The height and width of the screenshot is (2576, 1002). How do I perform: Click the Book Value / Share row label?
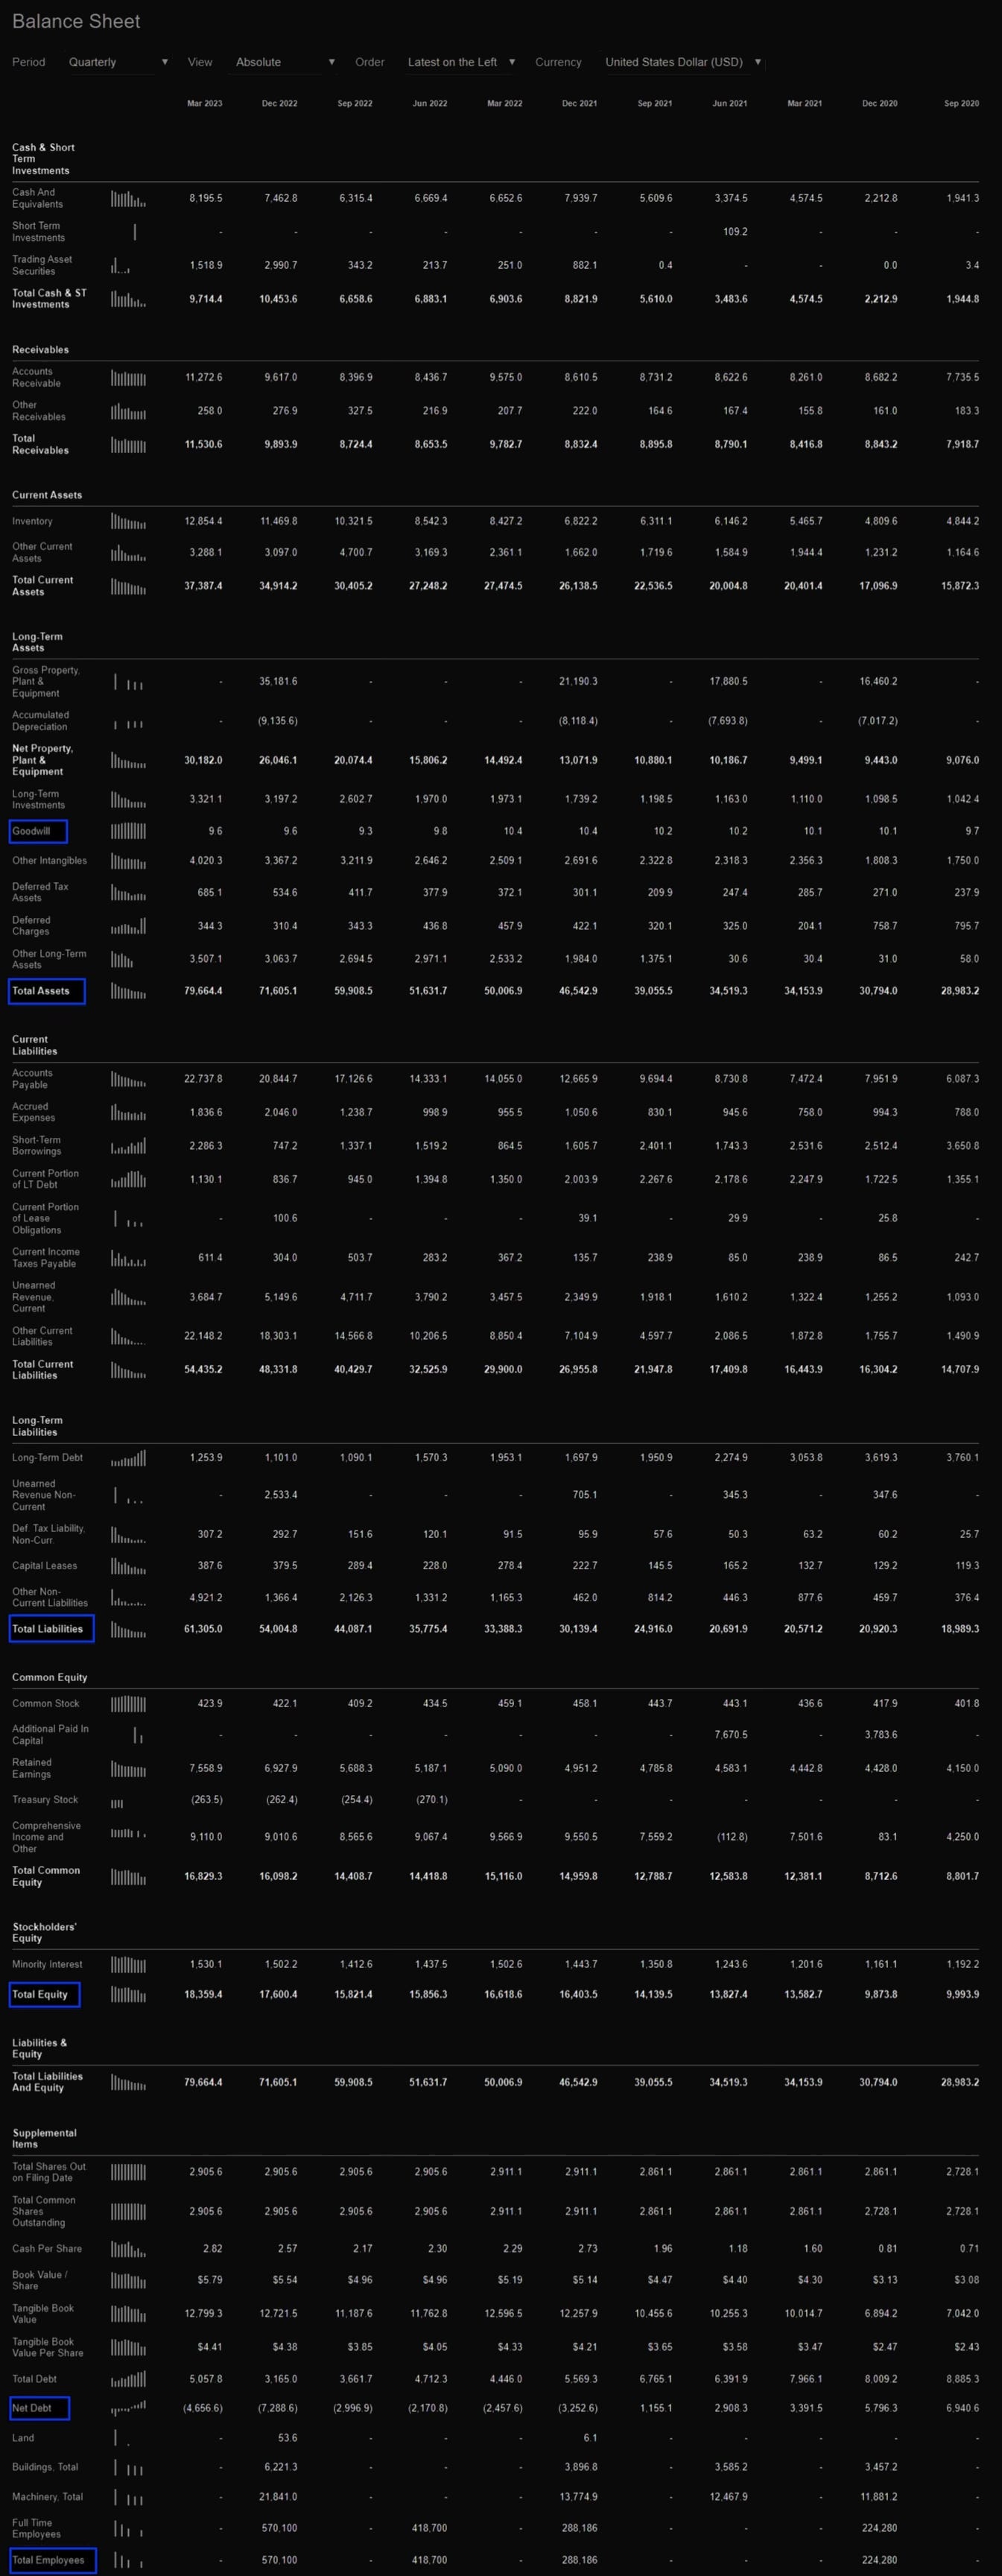(x=40, y=2281)
